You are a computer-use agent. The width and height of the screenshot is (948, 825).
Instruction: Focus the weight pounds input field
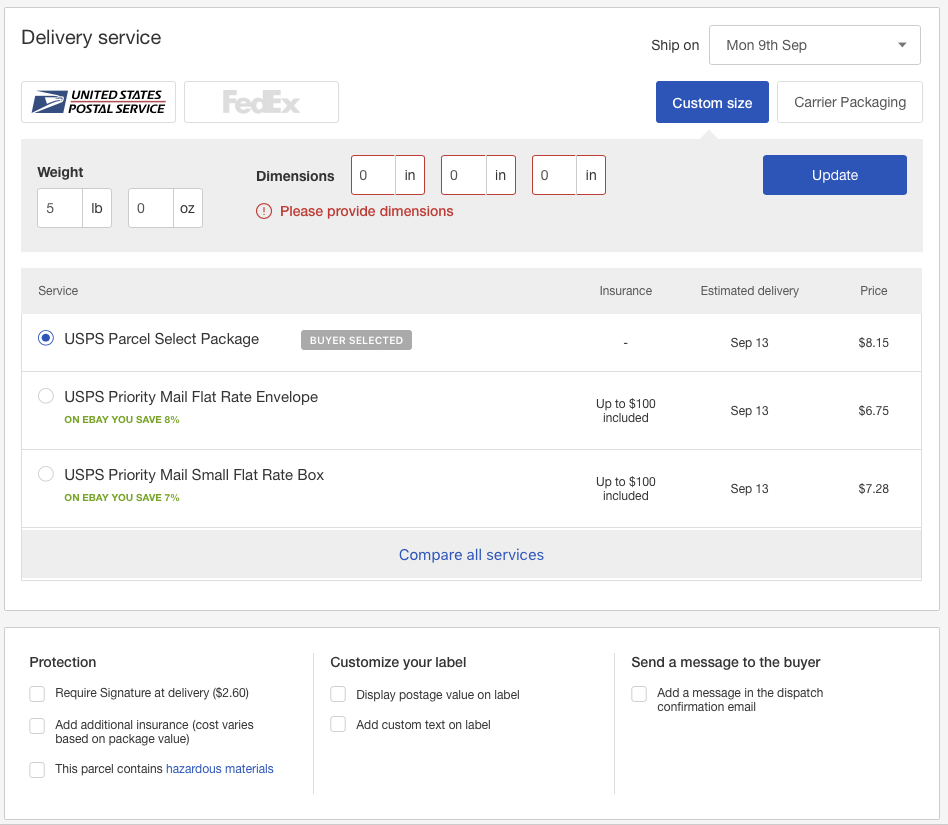(60, 208)
